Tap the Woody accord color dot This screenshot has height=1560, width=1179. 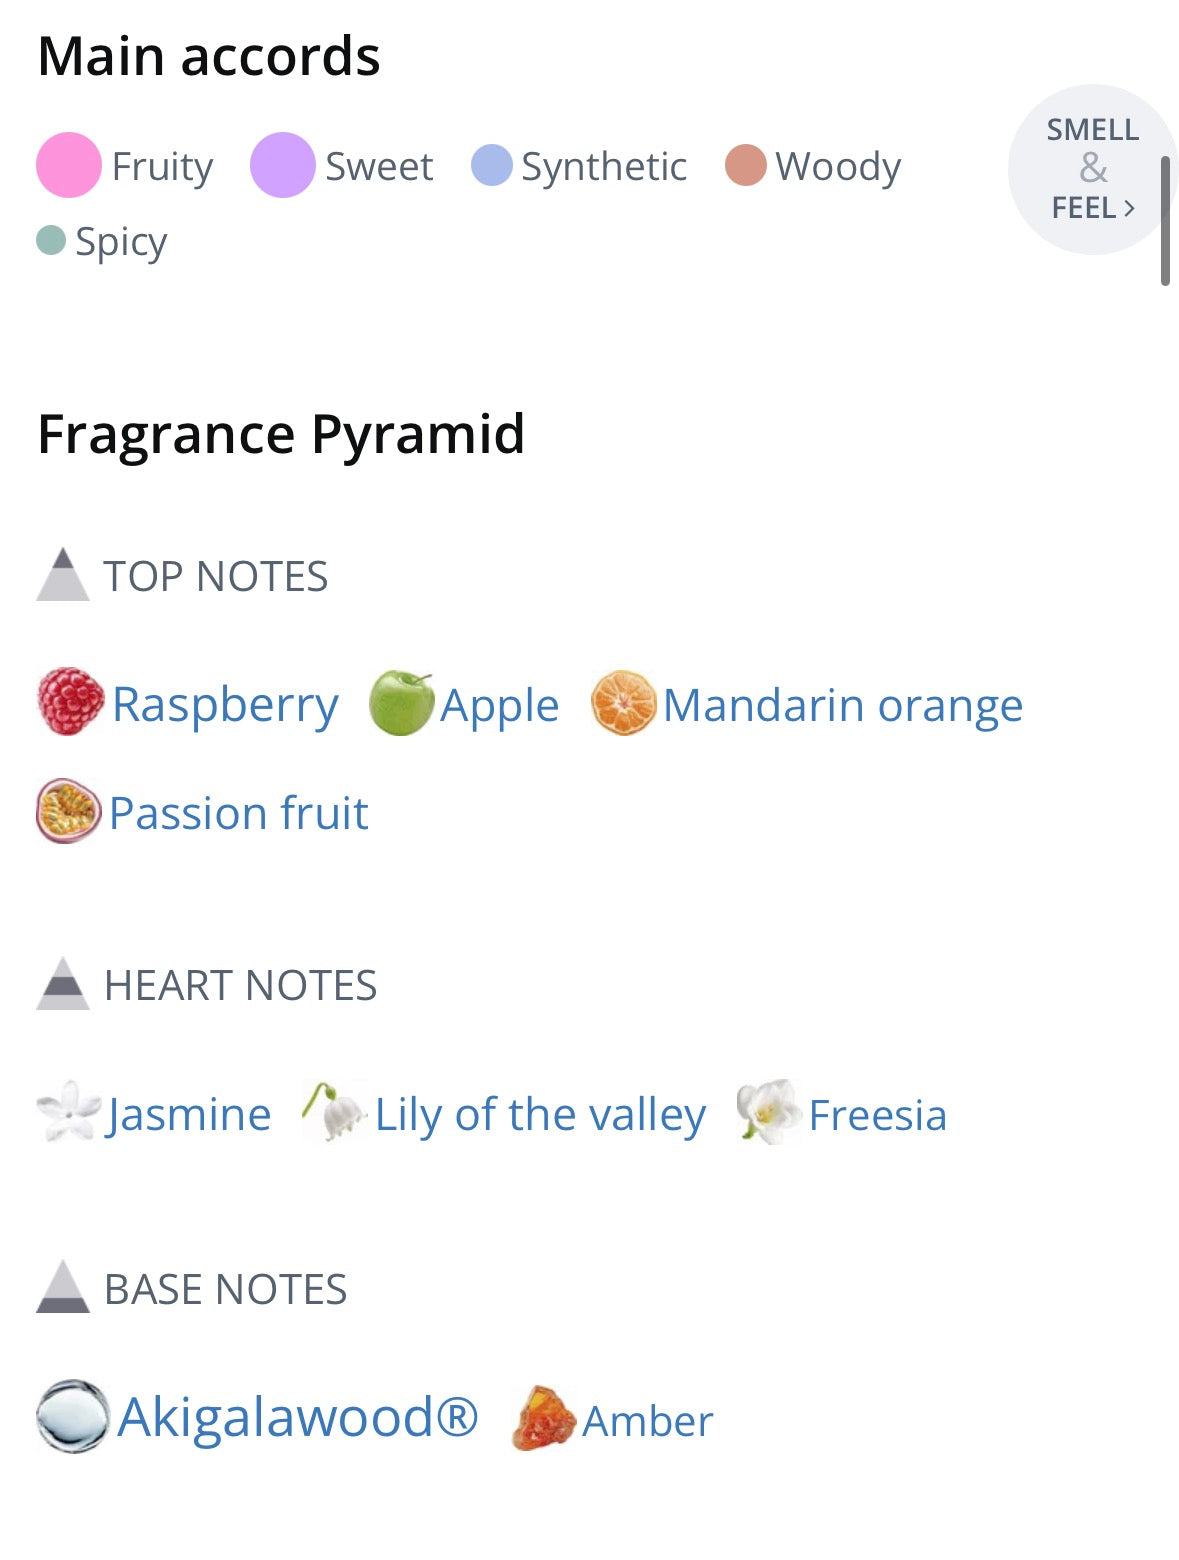coord(746,166)
